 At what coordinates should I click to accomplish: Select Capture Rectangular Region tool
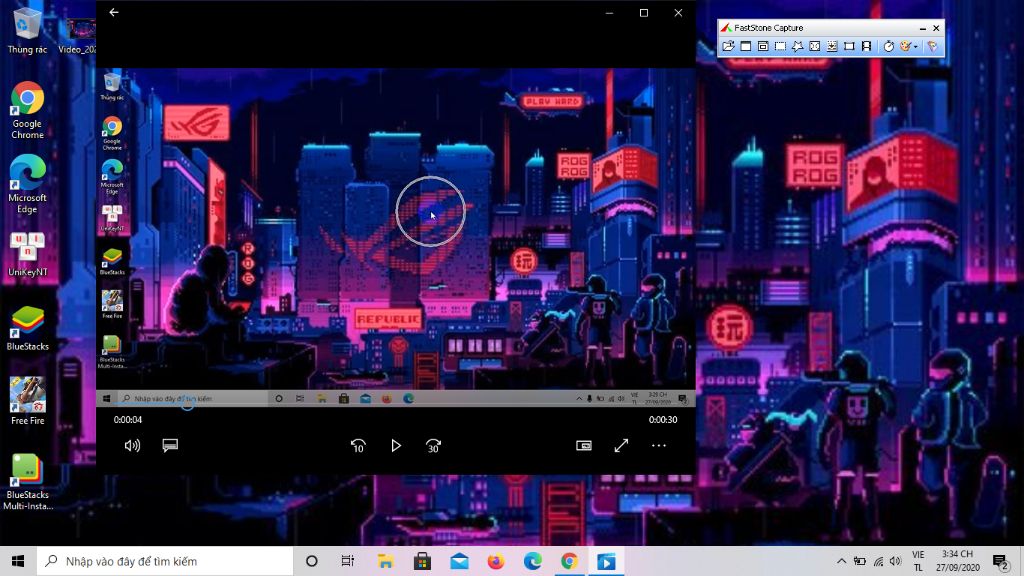point(780,46)
